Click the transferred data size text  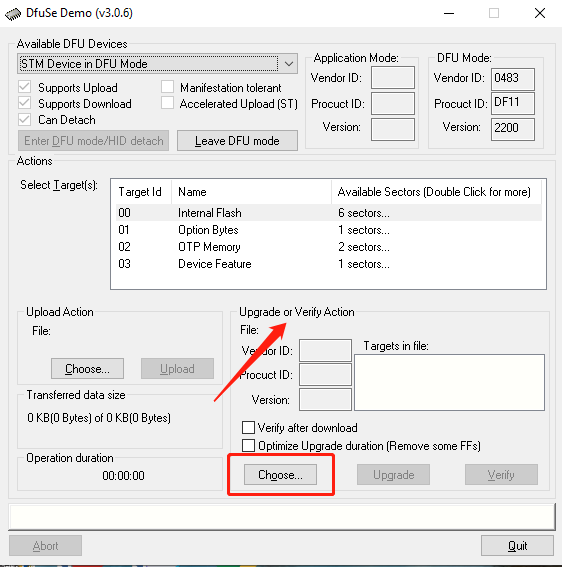tap(99, 418)
